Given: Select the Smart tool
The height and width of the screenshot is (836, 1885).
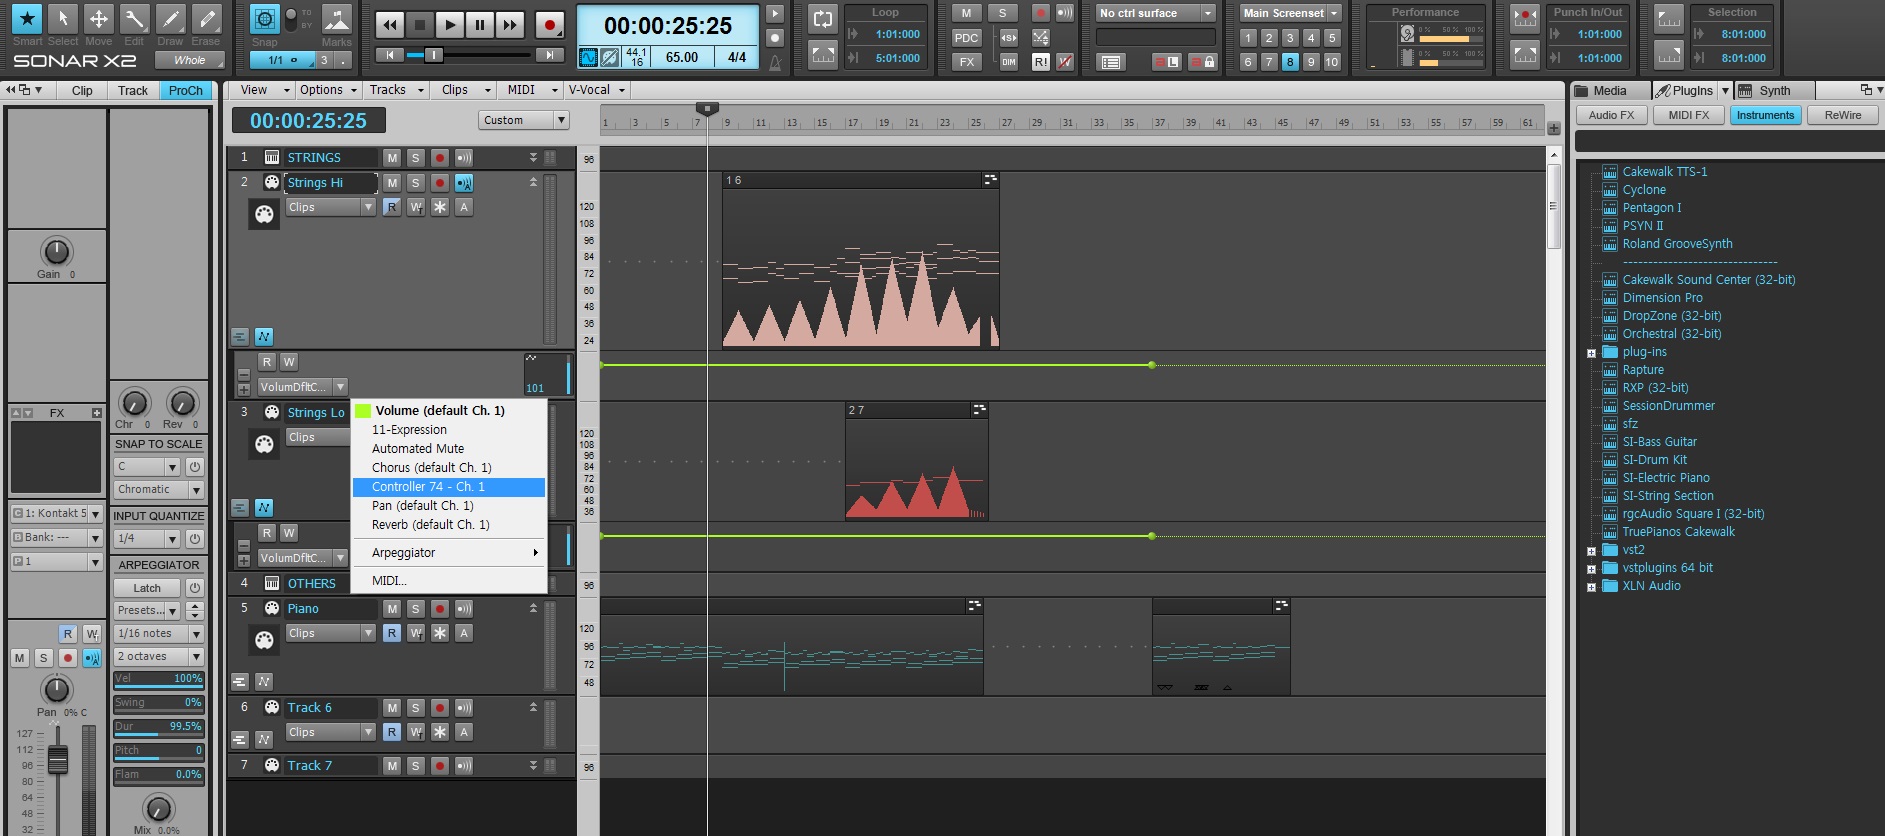Looking at the screenshot, I should [27, 18].
